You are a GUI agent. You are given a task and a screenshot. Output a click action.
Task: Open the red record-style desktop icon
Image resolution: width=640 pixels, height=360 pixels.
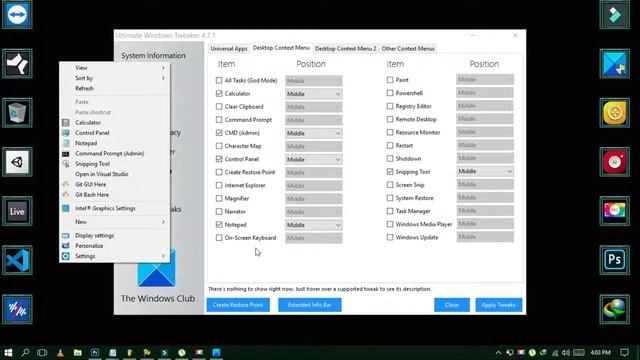tap(615, 162)
